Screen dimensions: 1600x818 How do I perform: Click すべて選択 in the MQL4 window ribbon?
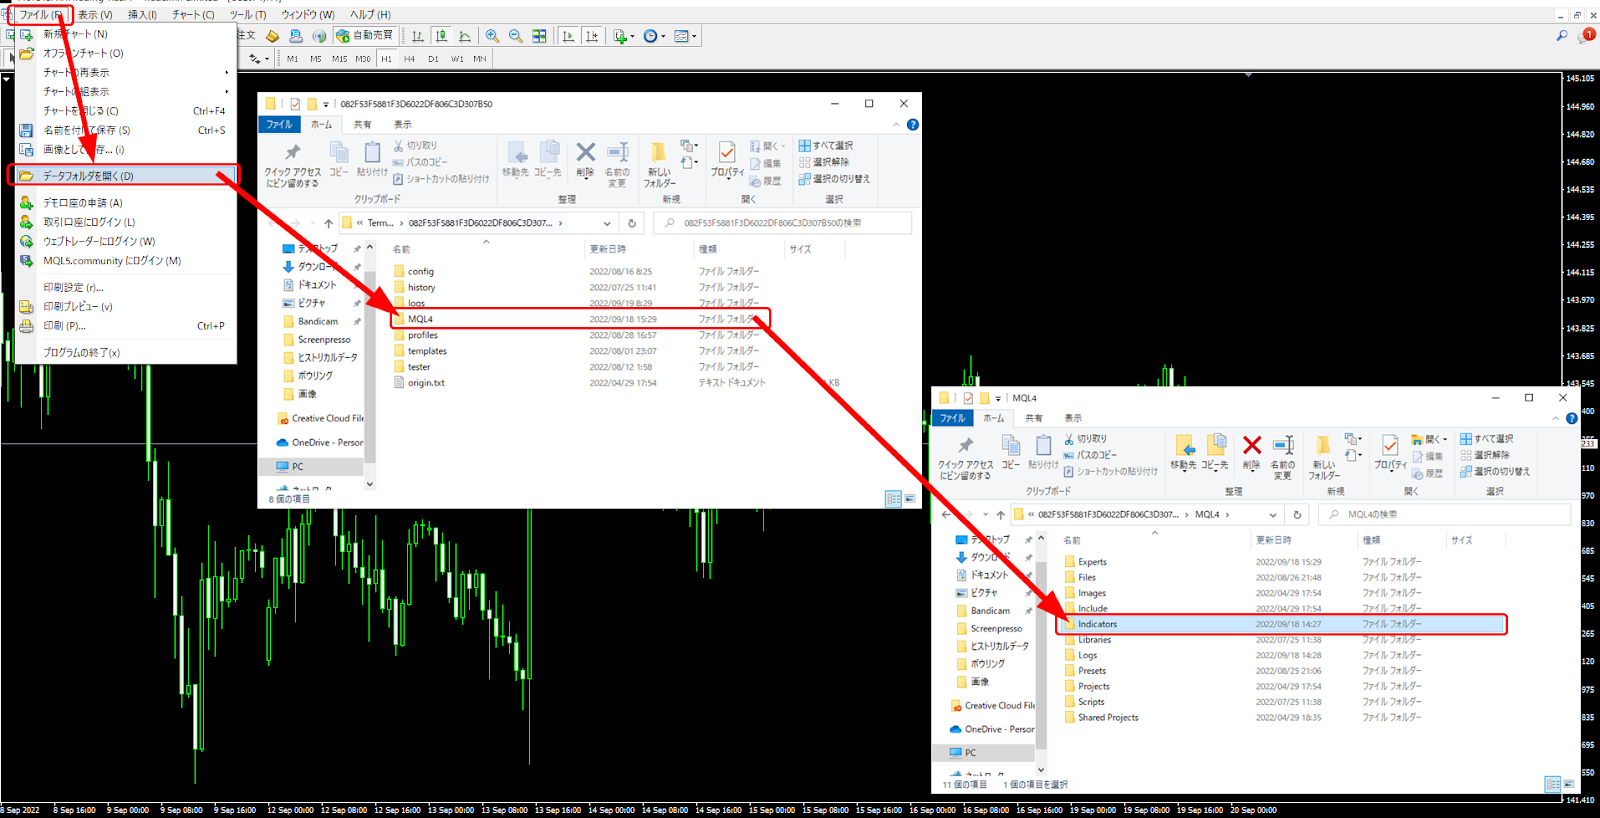(x=1494, y=439)
